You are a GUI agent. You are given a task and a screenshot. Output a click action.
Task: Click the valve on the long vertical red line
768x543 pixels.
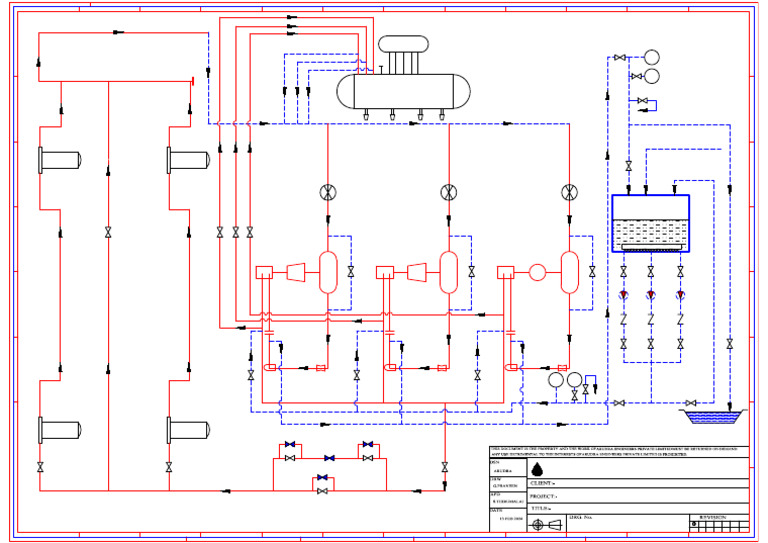tap(108, 233)
